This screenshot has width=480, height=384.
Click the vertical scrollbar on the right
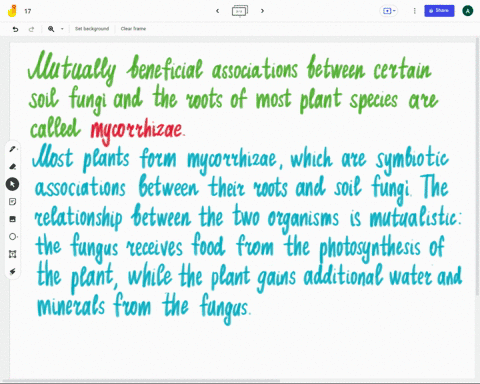(478, 167)
